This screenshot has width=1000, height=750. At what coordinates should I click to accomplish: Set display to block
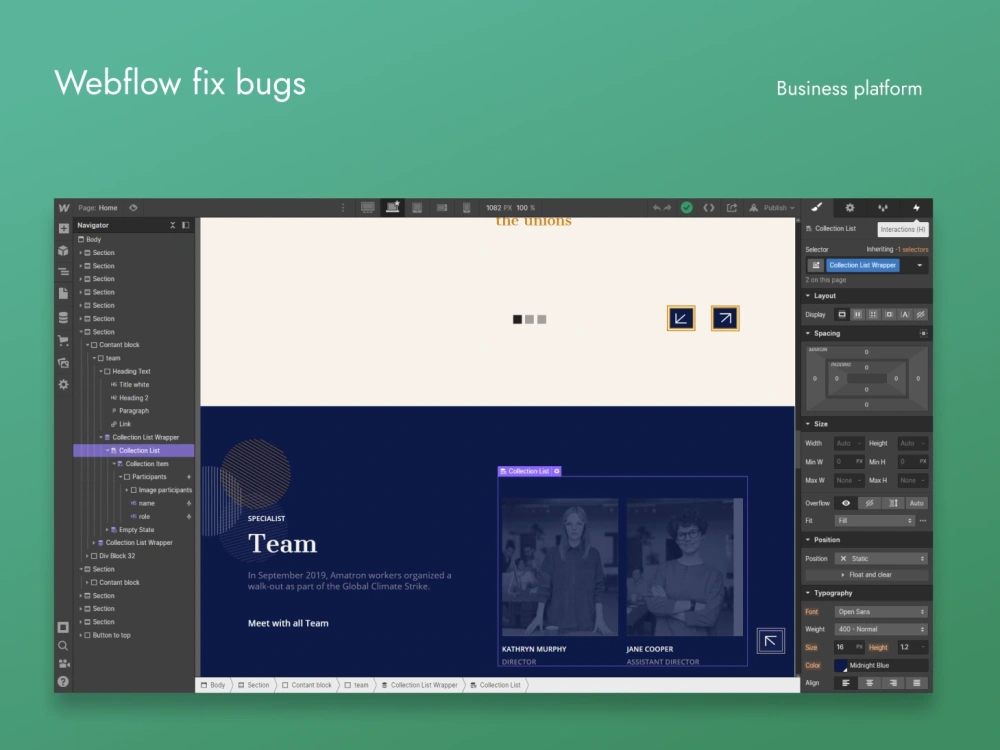[842, 314]
